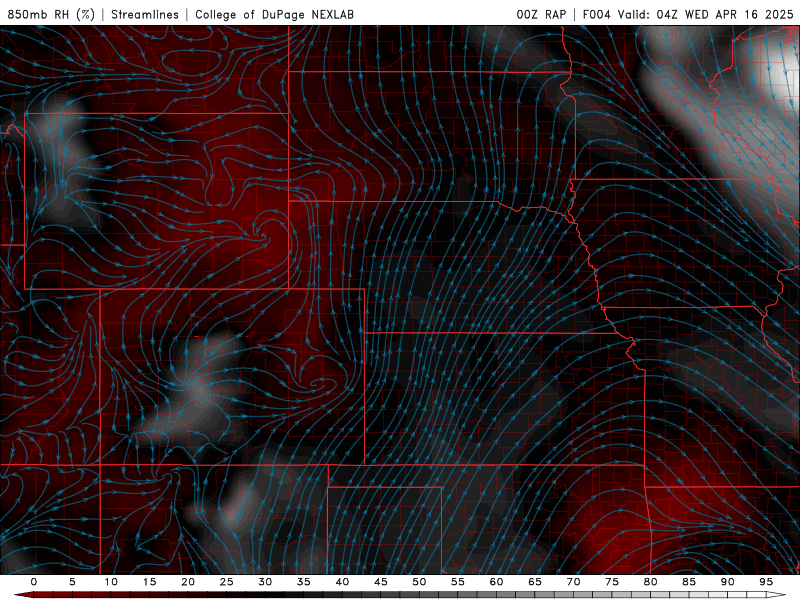The height and width of the screenshot is (600, 800).
Task: Click the "65" label on the color scale
Action: point(535,582)
